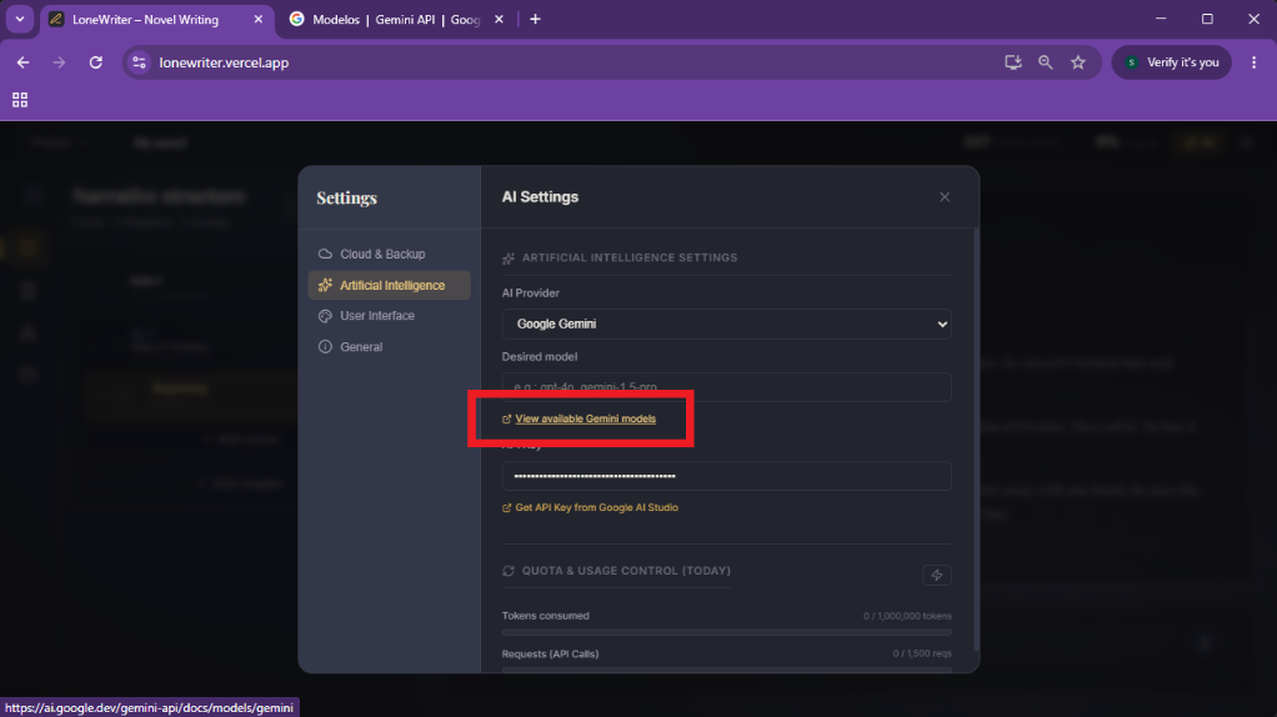Open the Chrome tab search dropdown arrow
Viewport: 1277px width, 717px height.
click(x=20, y=19)
